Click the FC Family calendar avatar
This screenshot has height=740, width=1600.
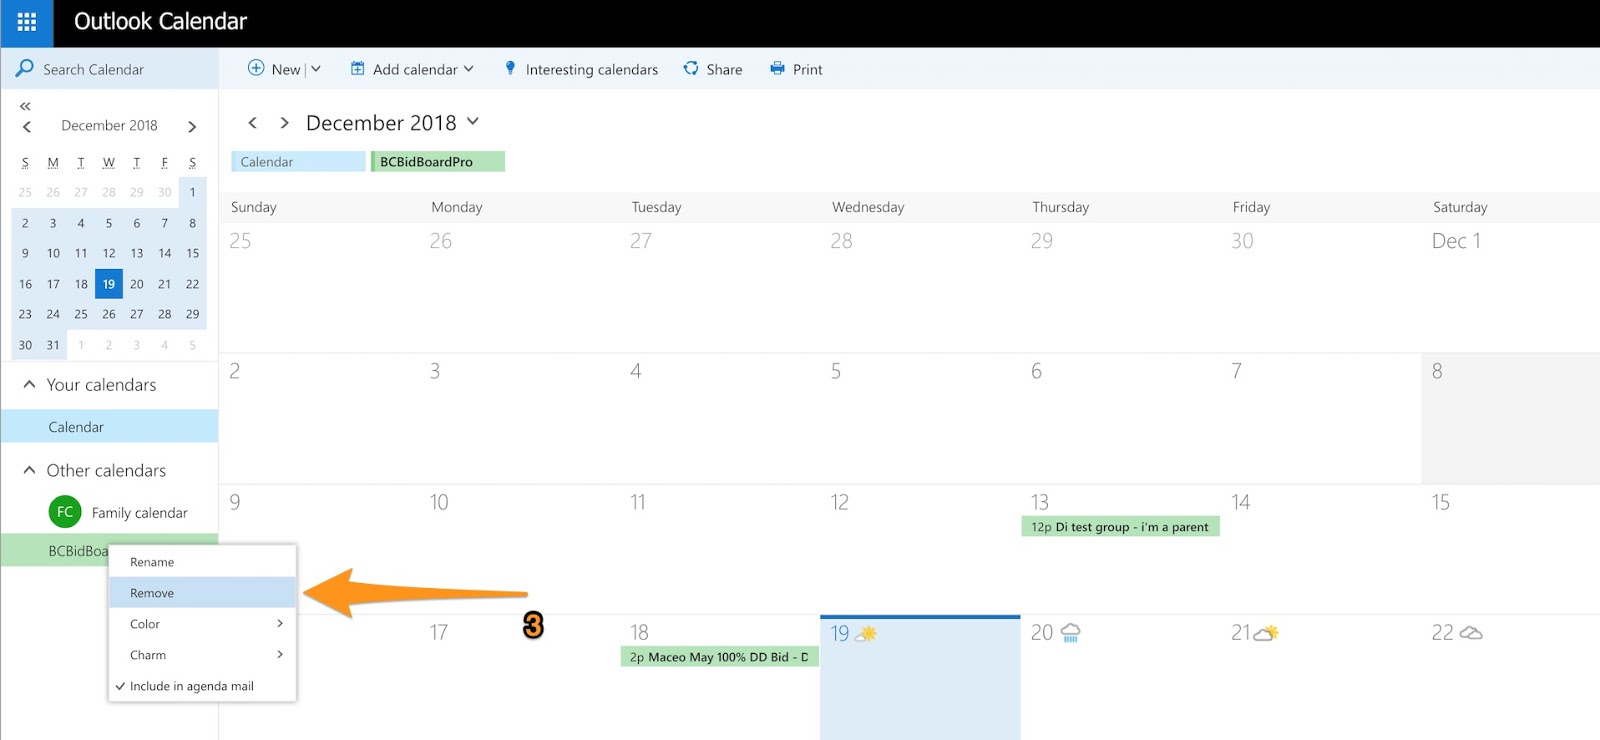pos(65,512)
